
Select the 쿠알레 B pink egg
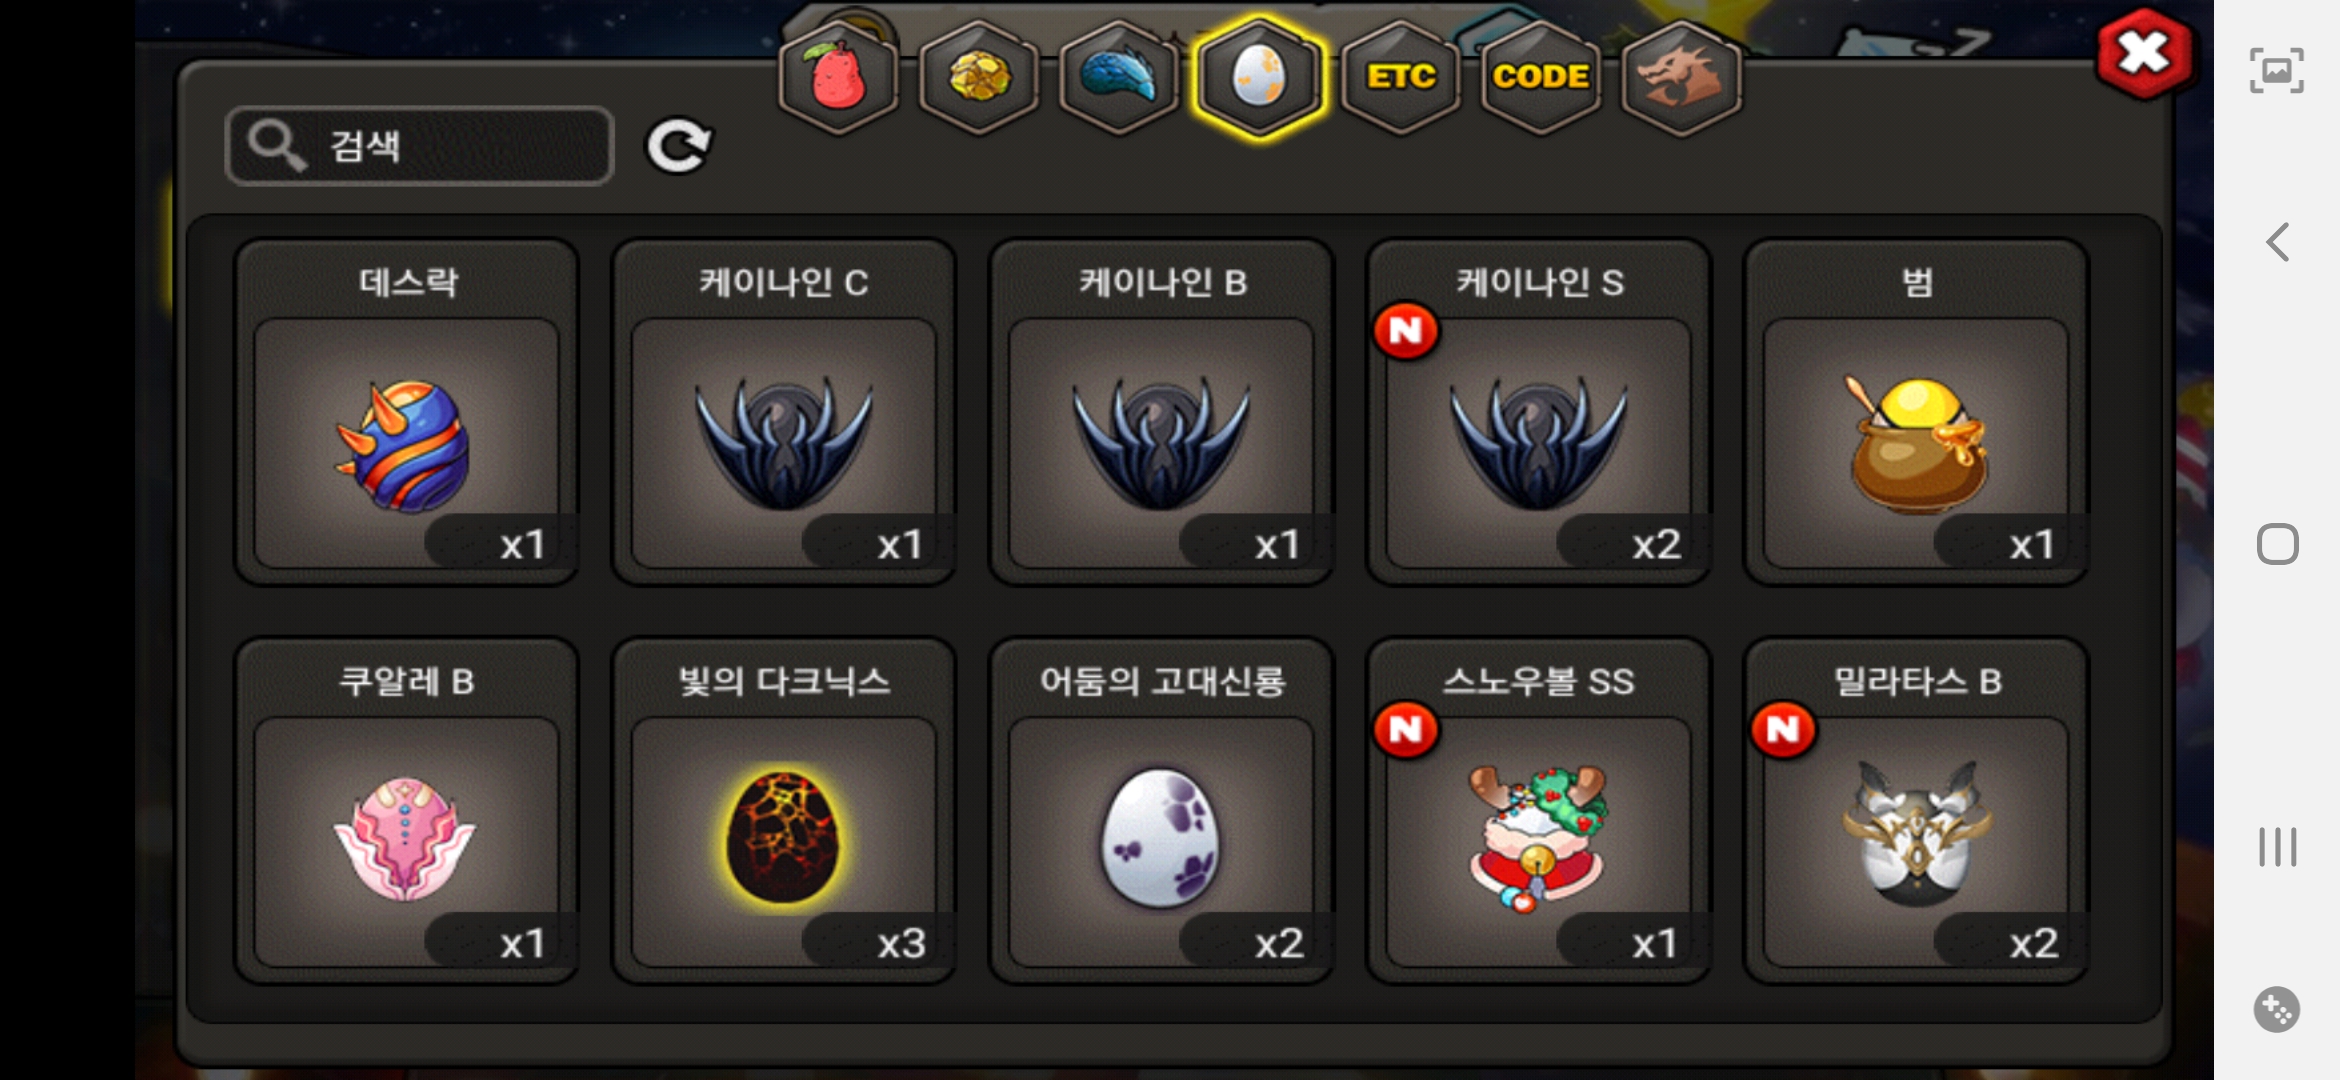[x=406, y=810]
